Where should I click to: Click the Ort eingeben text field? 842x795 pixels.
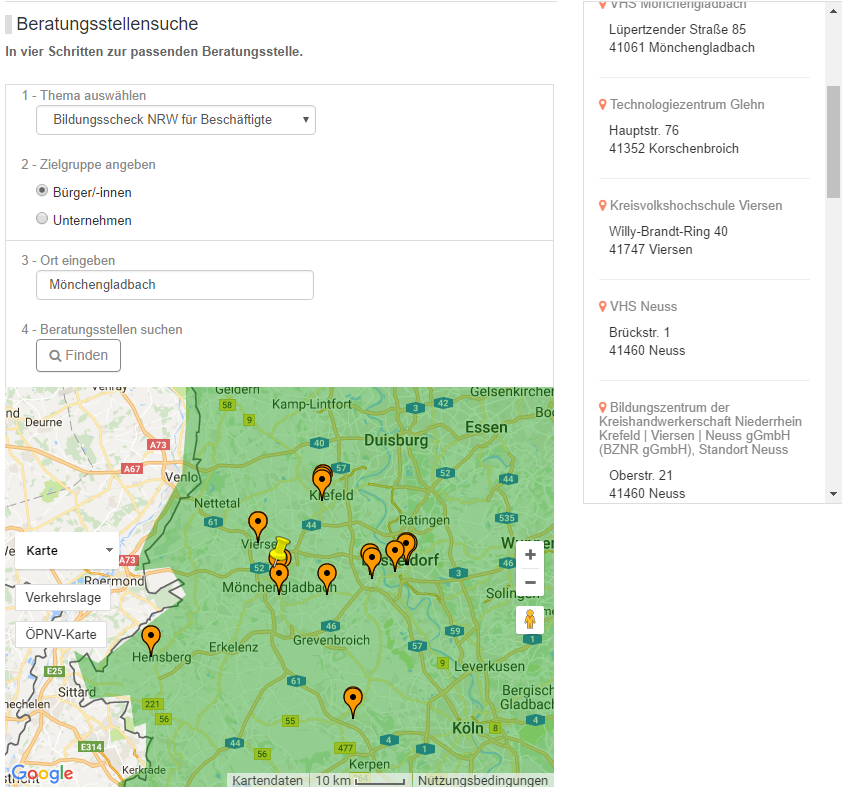(175, 285)
